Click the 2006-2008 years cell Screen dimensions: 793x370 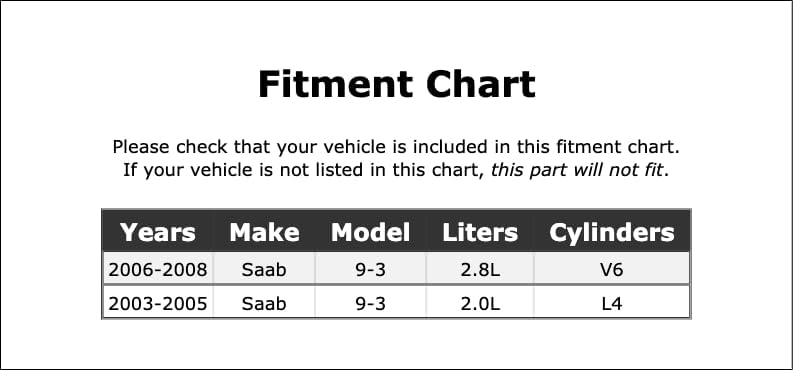pos(158,270)
